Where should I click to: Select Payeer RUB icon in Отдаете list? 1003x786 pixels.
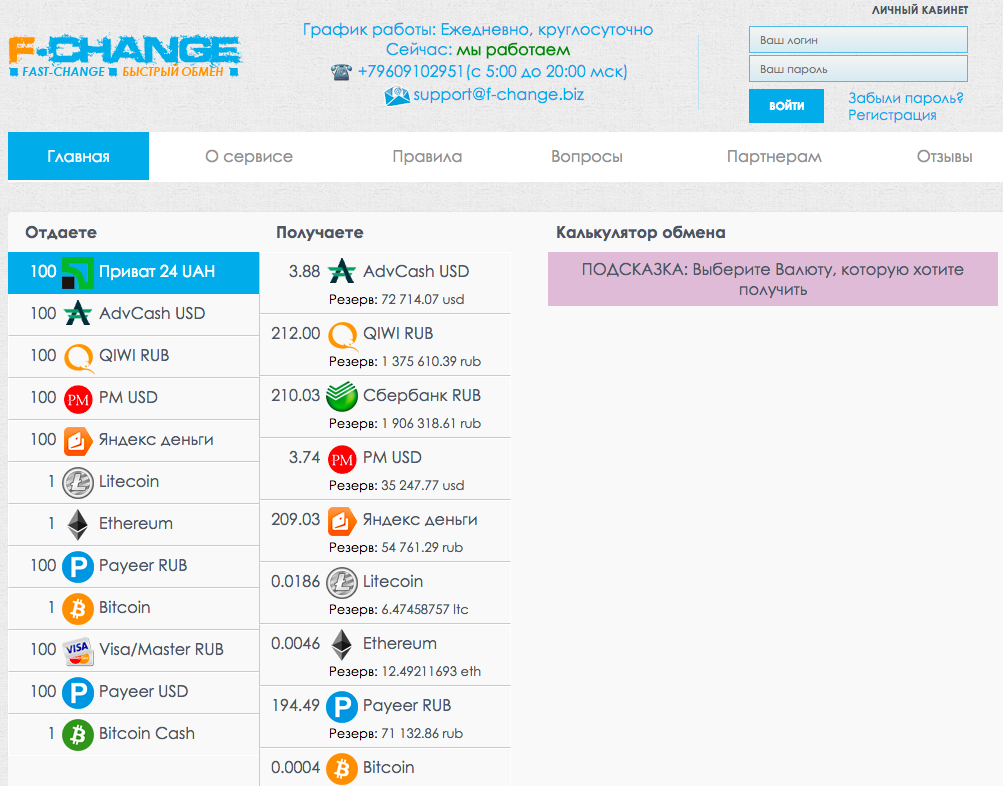(78, 567)
